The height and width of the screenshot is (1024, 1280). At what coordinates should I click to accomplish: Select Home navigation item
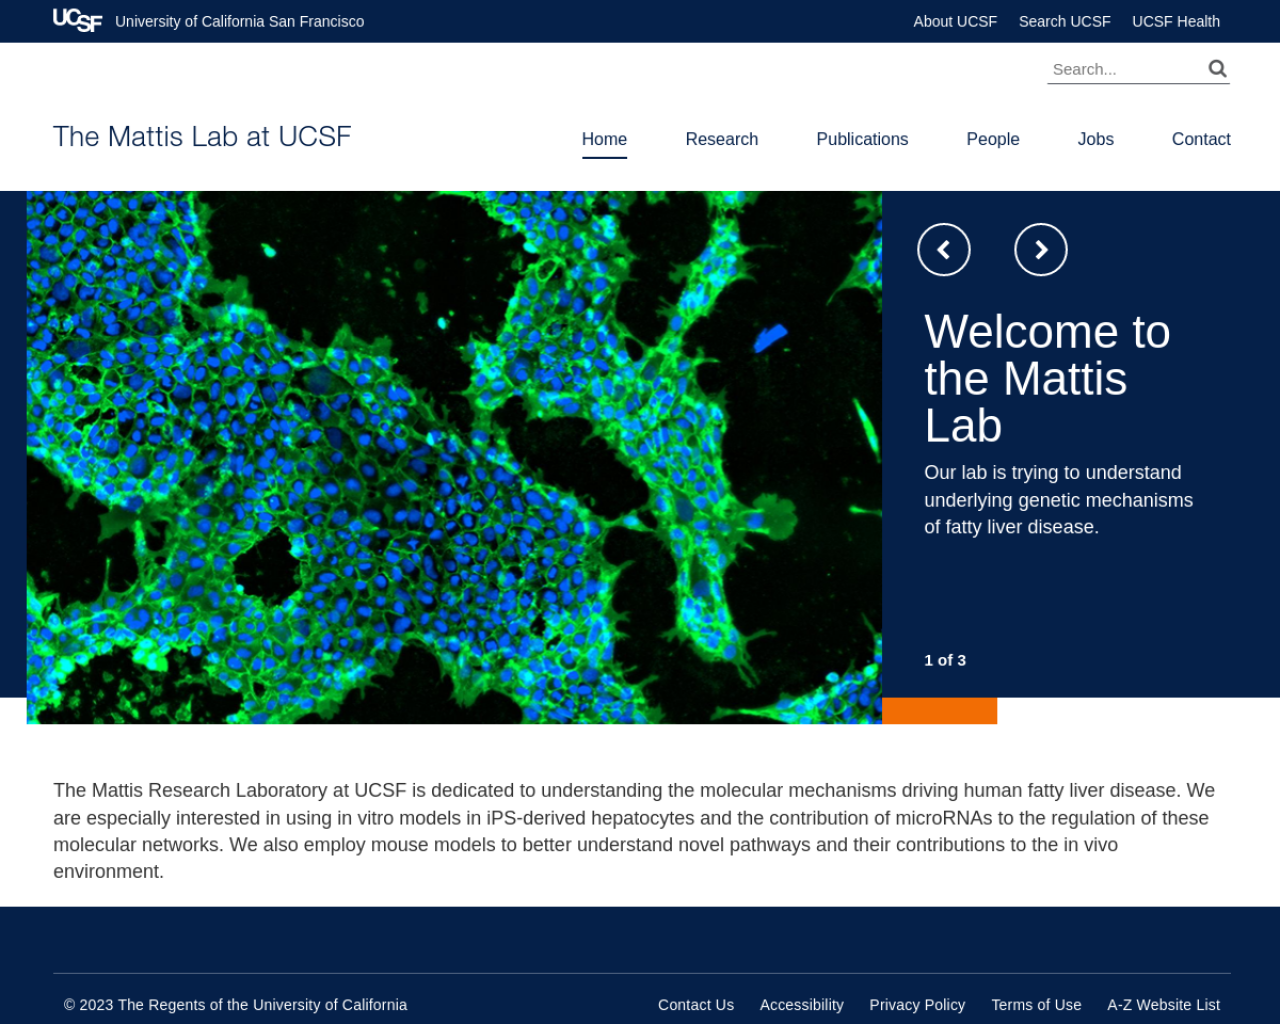tap(604, 139)
